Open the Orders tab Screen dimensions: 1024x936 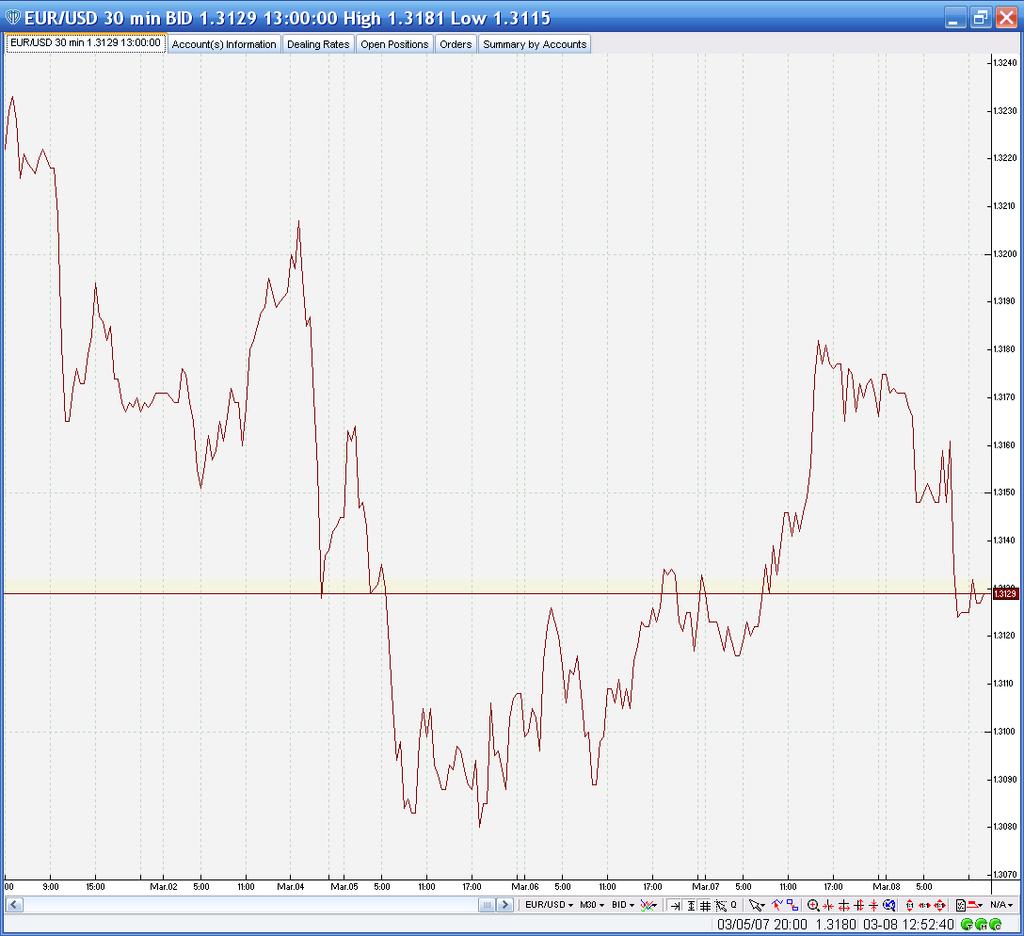455,44
